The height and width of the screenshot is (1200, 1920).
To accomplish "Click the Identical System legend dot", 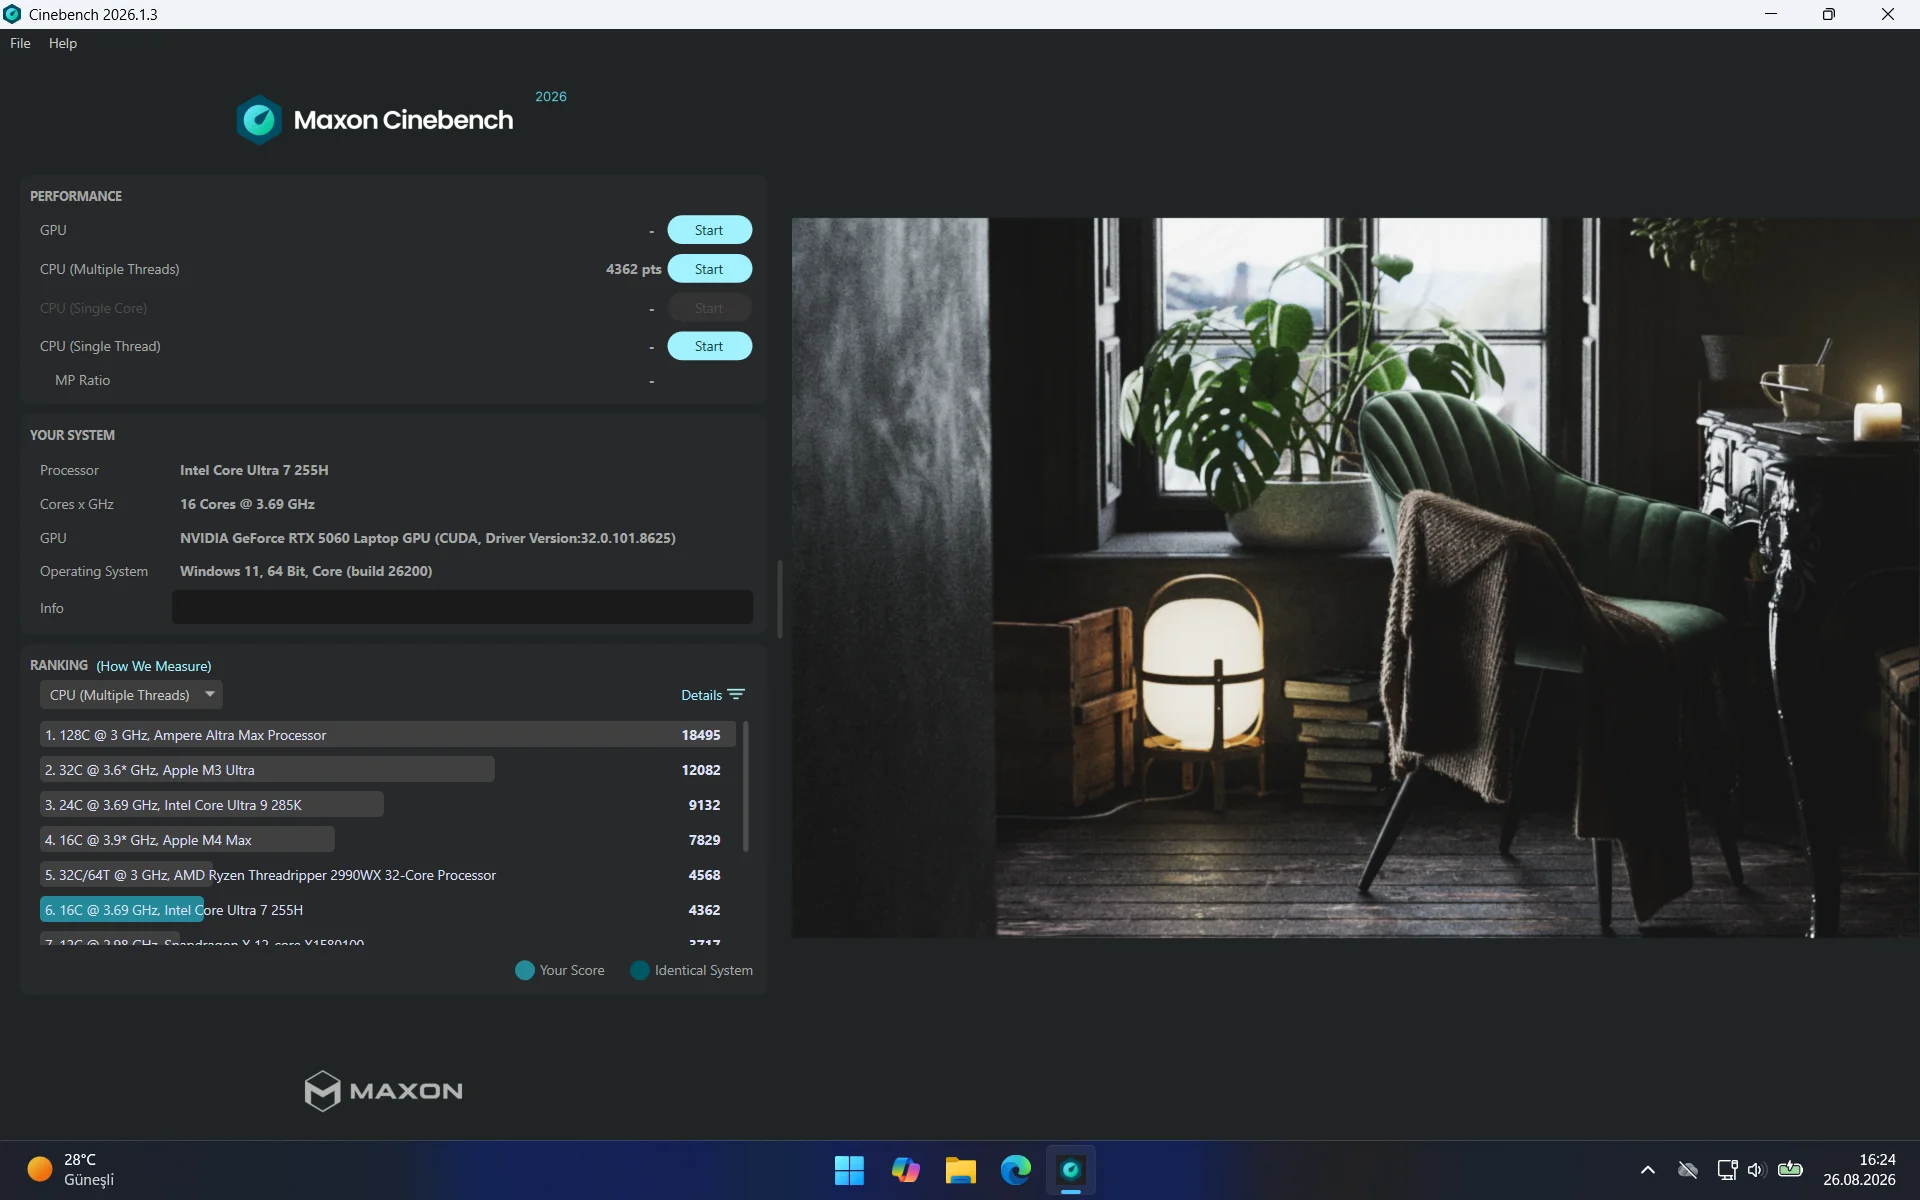I will pyautogui.click(x=640, y=970).
